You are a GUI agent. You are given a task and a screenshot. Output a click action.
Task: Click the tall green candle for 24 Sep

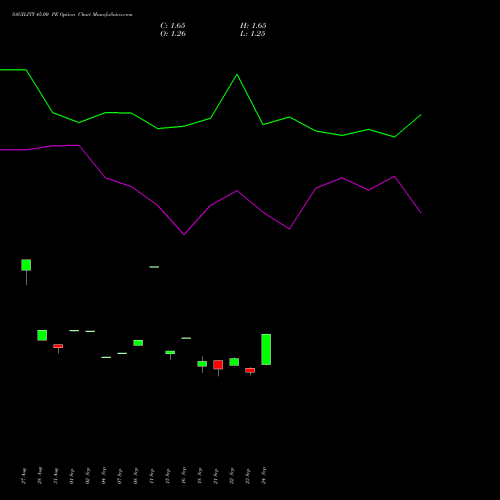click(266, 349)
